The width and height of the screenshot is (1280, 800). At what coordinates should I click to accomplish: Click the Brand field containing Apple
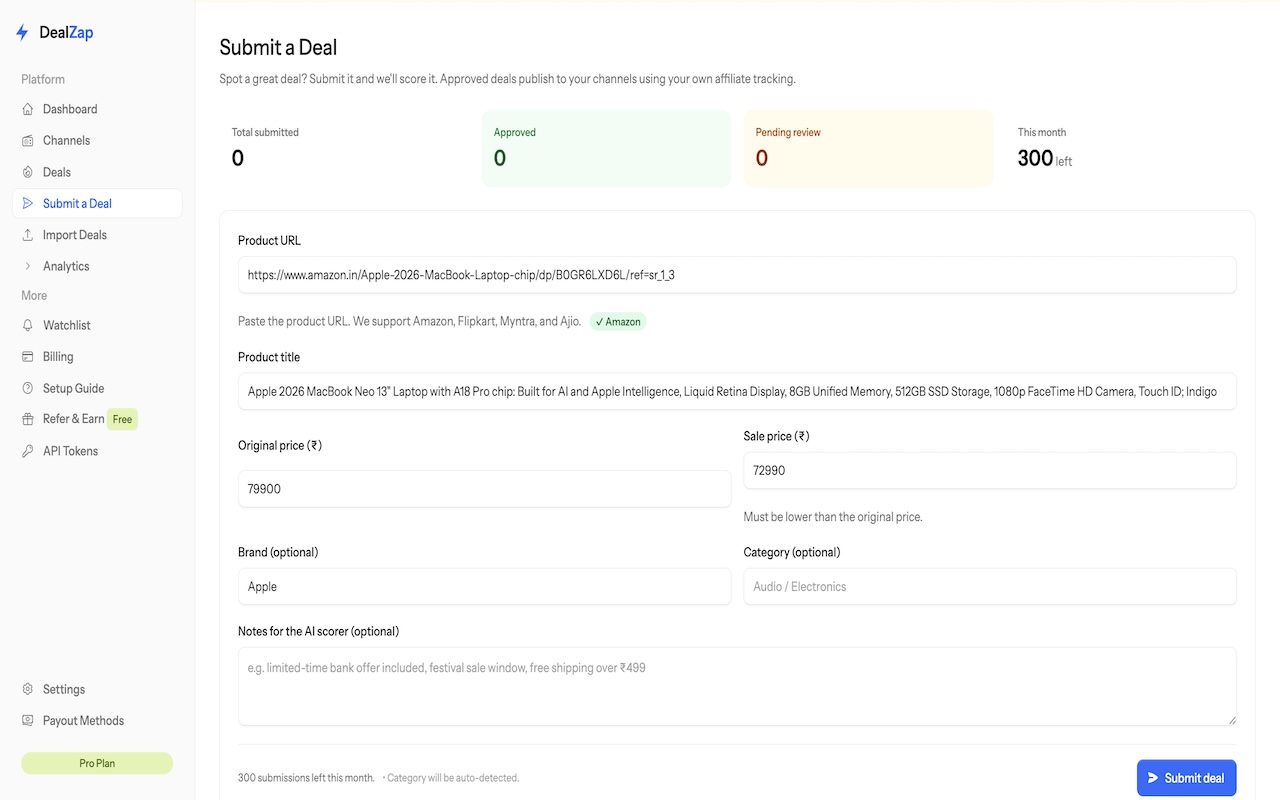tap(484, 587)
